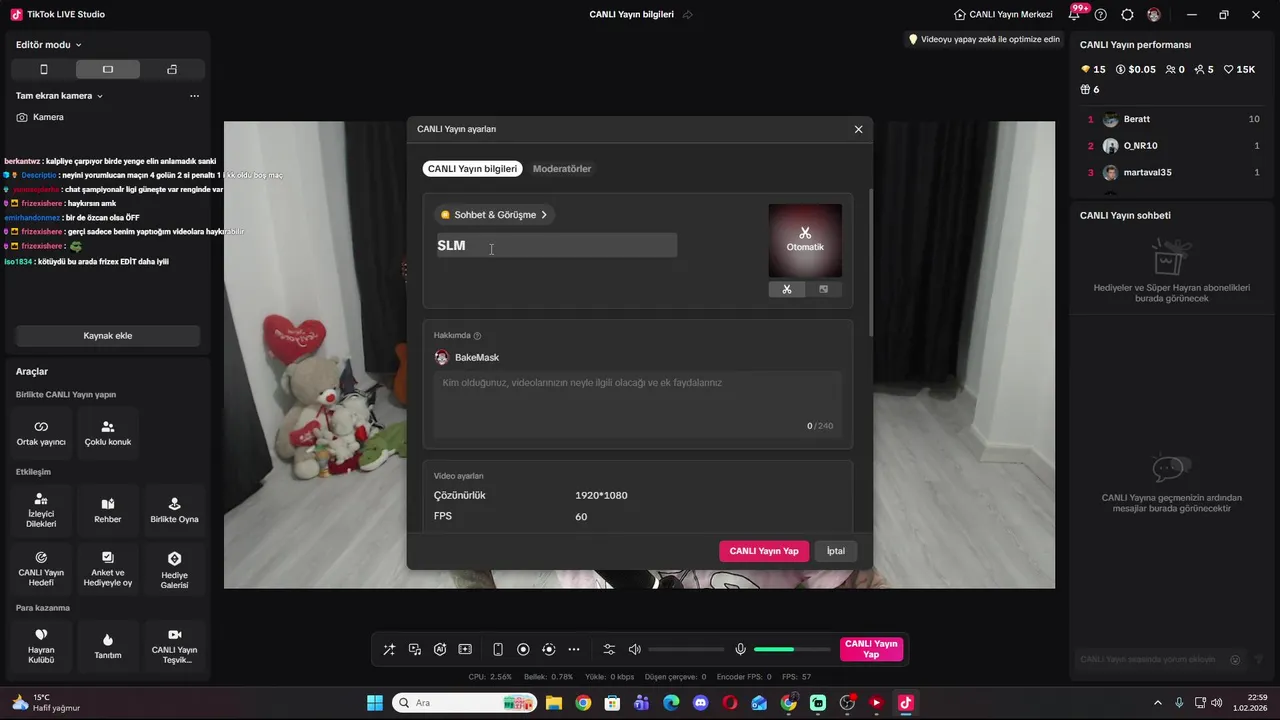Click the Otomatik cover thumbnail
The image size is (1280, 720).
[x=805, y=240]
